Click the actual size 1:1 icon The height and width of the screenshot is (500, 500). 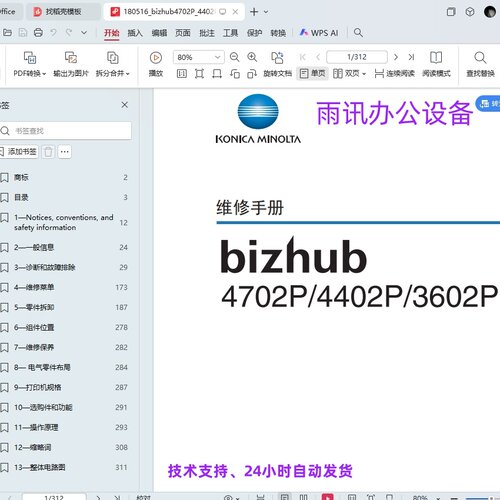pyautogui.click(x=182, y=73)
